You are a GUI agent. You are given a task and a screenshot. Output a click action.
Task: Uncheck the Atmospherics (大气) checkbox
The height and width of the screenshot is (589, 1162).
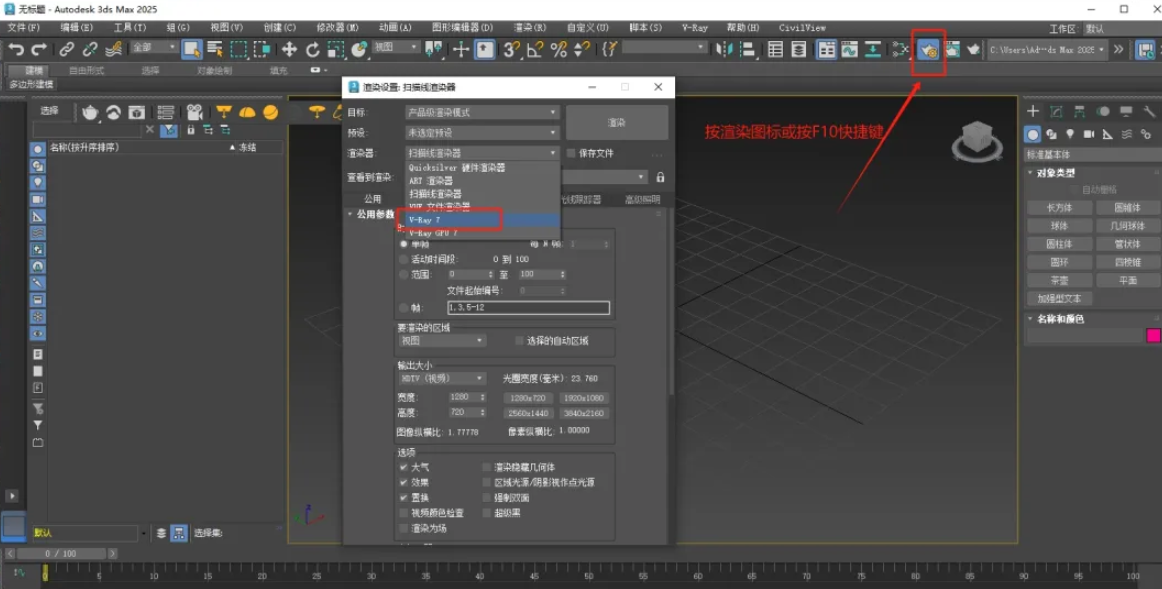(x=404, y=467)
